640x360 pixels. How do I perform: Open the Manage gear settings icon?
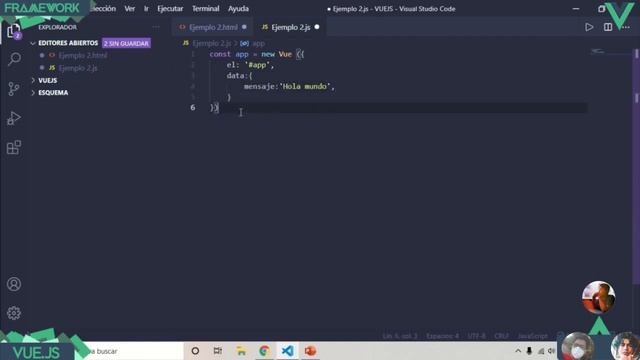14,313
